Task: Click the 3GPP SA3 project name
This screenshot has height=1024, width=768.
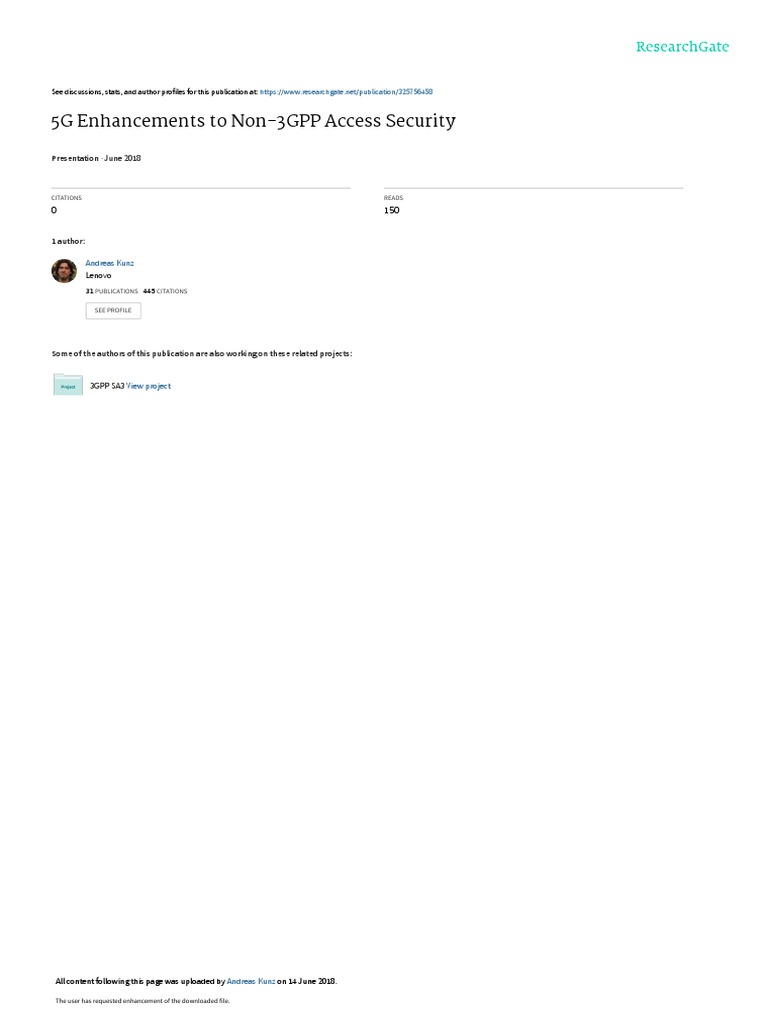Action: [107, 386]
